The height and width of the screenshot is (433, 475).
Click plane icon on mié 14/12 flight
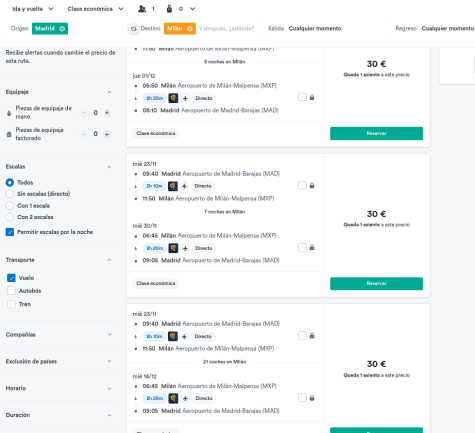(185, 398)
